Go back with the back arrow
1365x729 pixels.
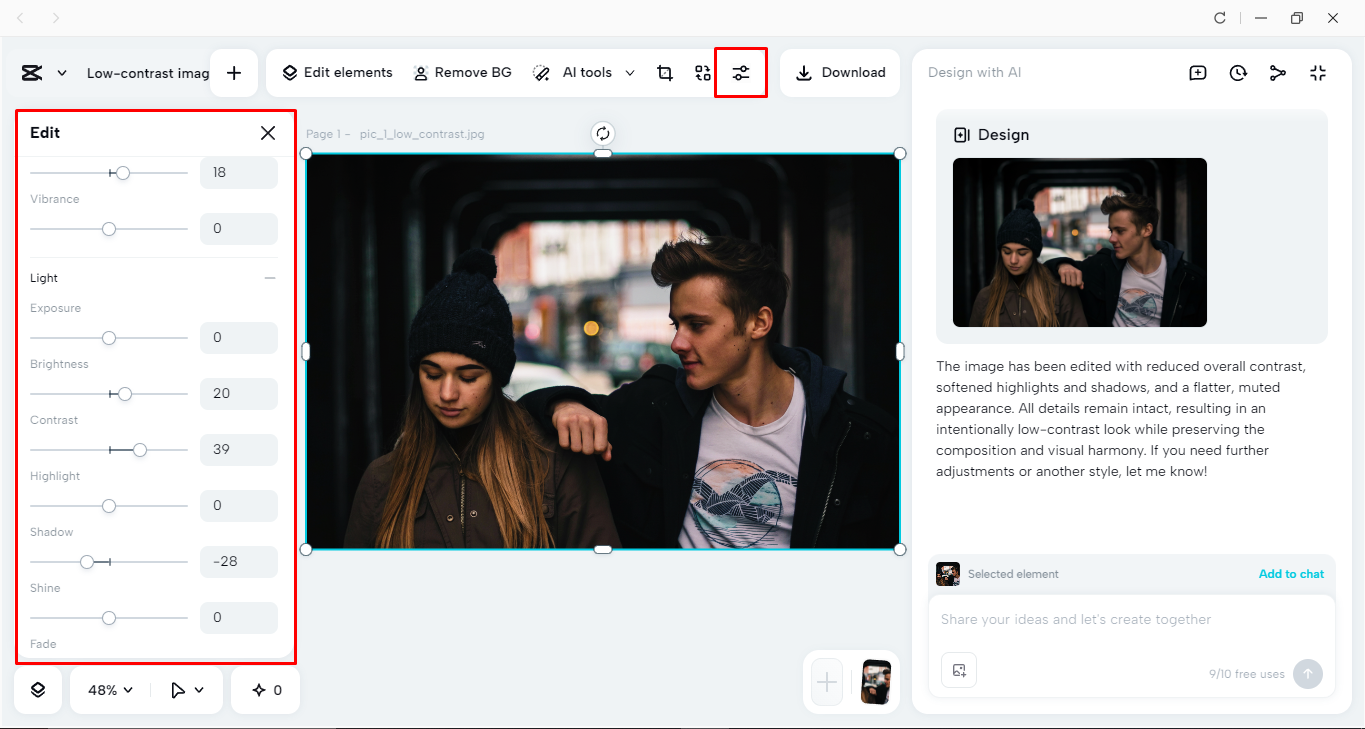tap(21, 18)
